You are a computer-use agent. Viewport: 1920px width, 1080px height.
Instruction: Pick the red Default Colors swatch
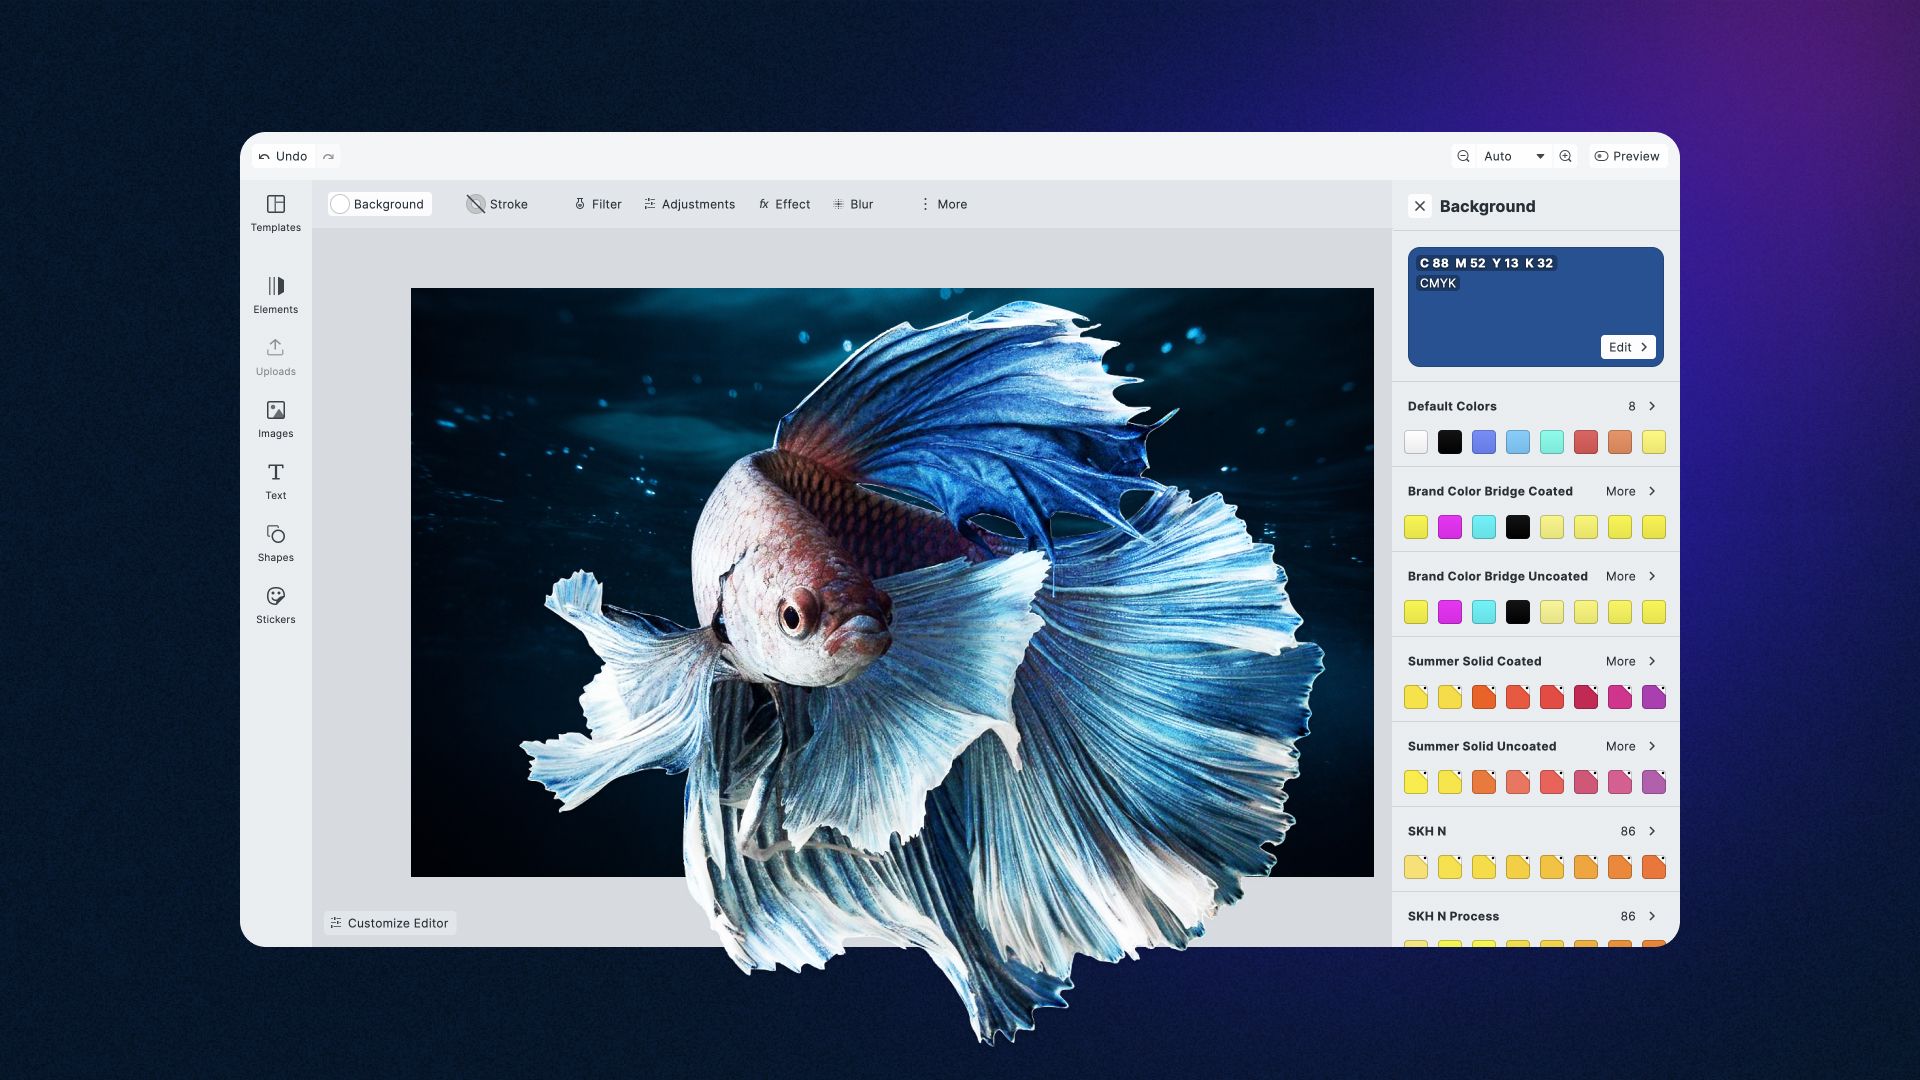(1586, 442)
